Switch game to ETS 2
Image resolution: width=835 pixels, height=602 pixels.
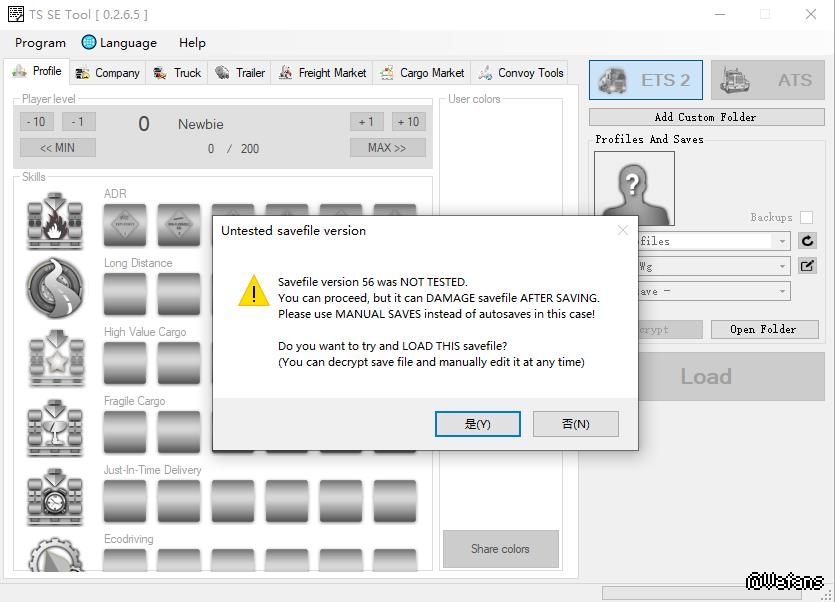point(646,80)
